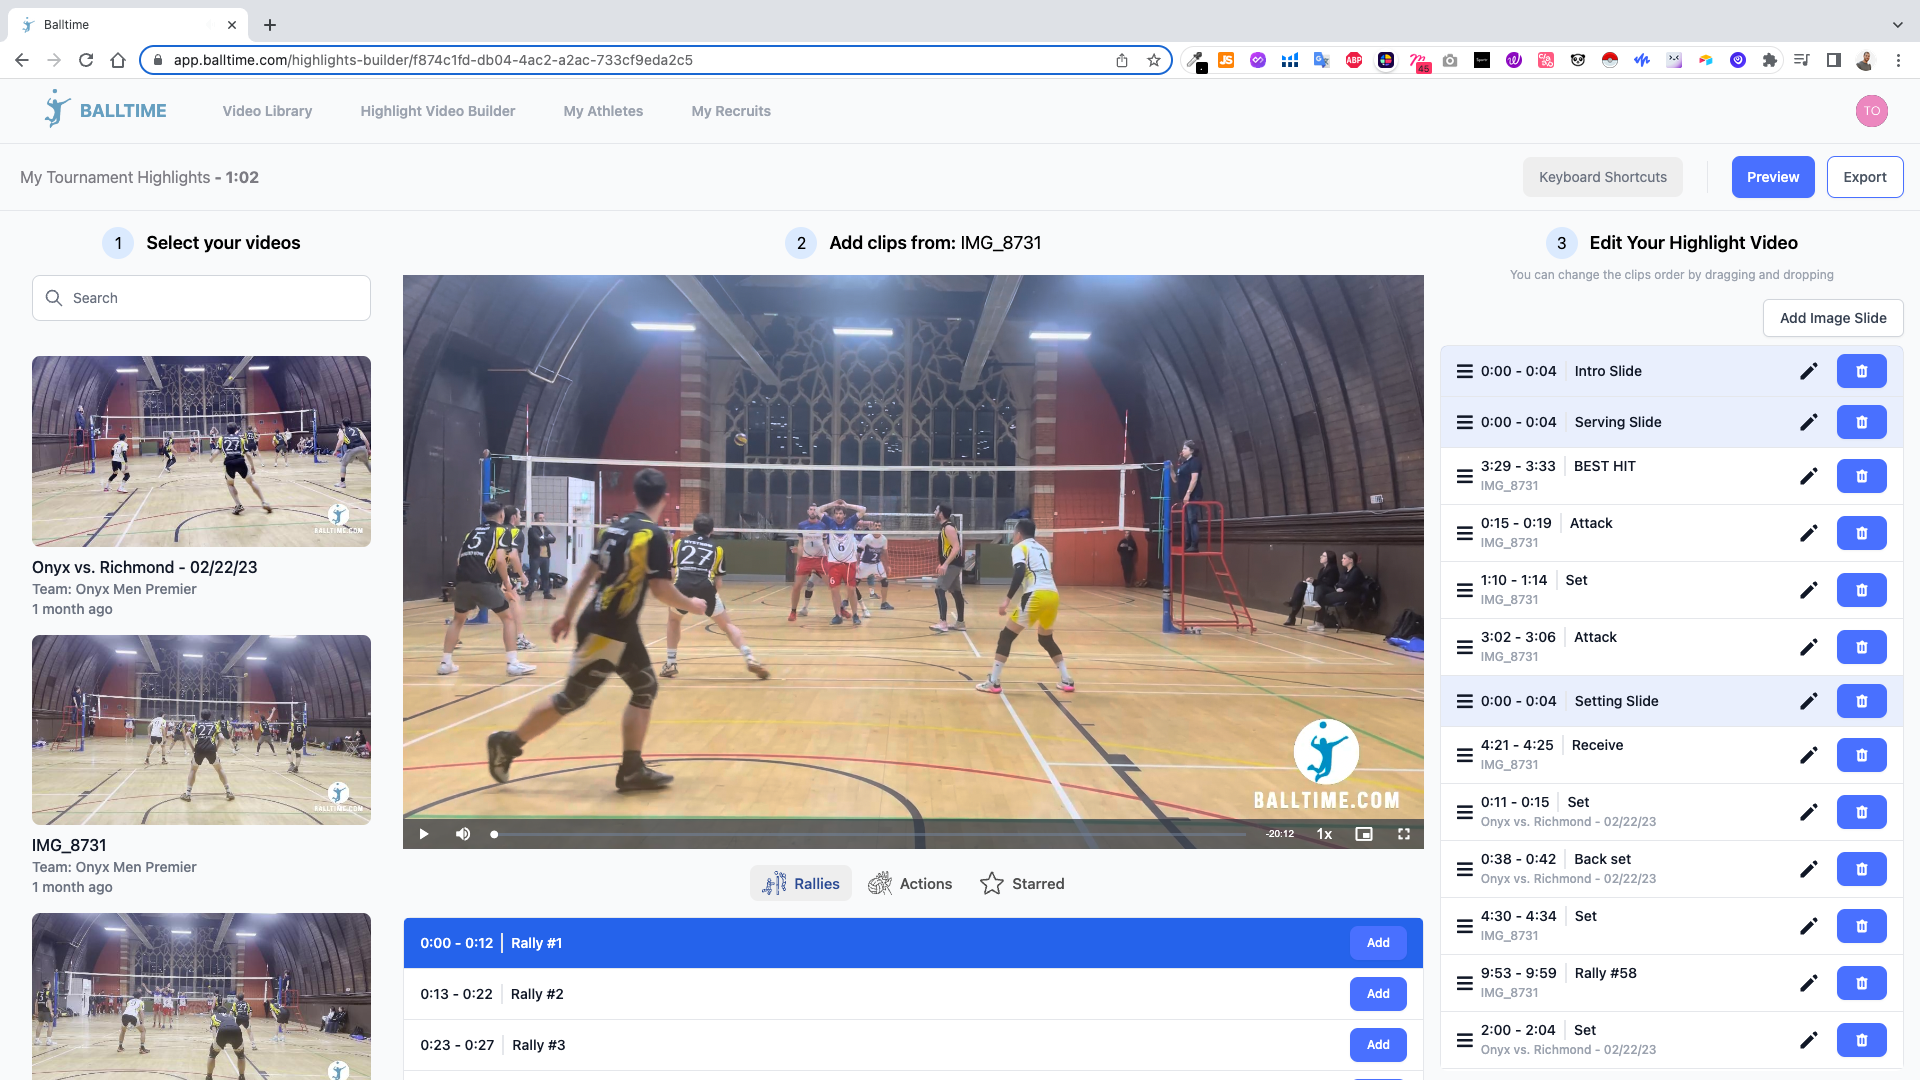Screen dimensions: 1920x1080
Task: Seek along the video progress bar
Action: point(870,834)
